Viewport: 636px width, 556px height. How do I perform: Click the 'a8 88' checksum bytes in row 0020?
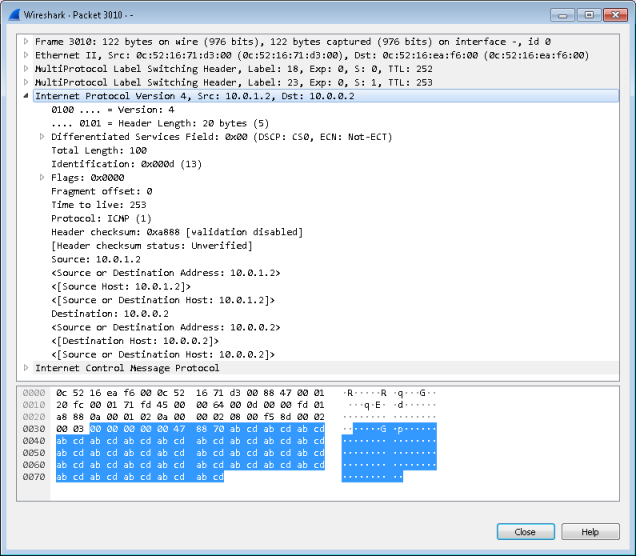coord(70,417)
